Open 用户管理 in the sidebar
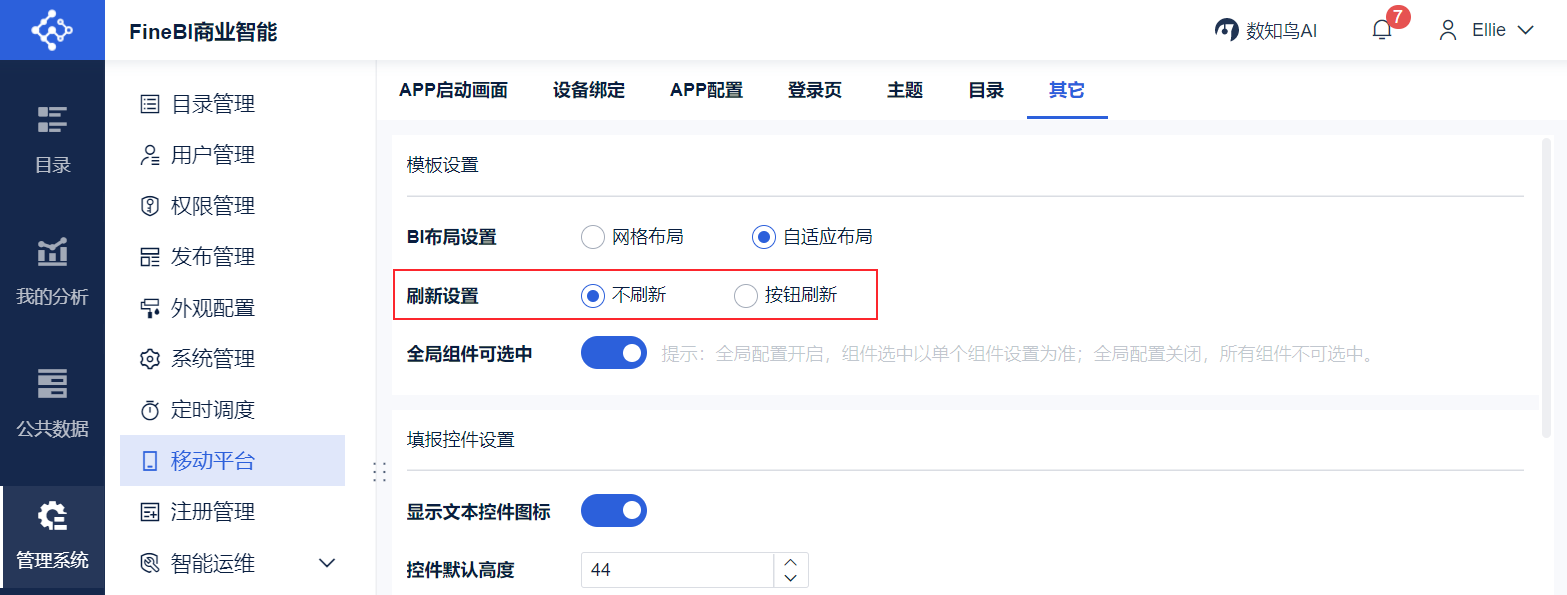The height and width of the screenshot is (595, 1567). 212,155
